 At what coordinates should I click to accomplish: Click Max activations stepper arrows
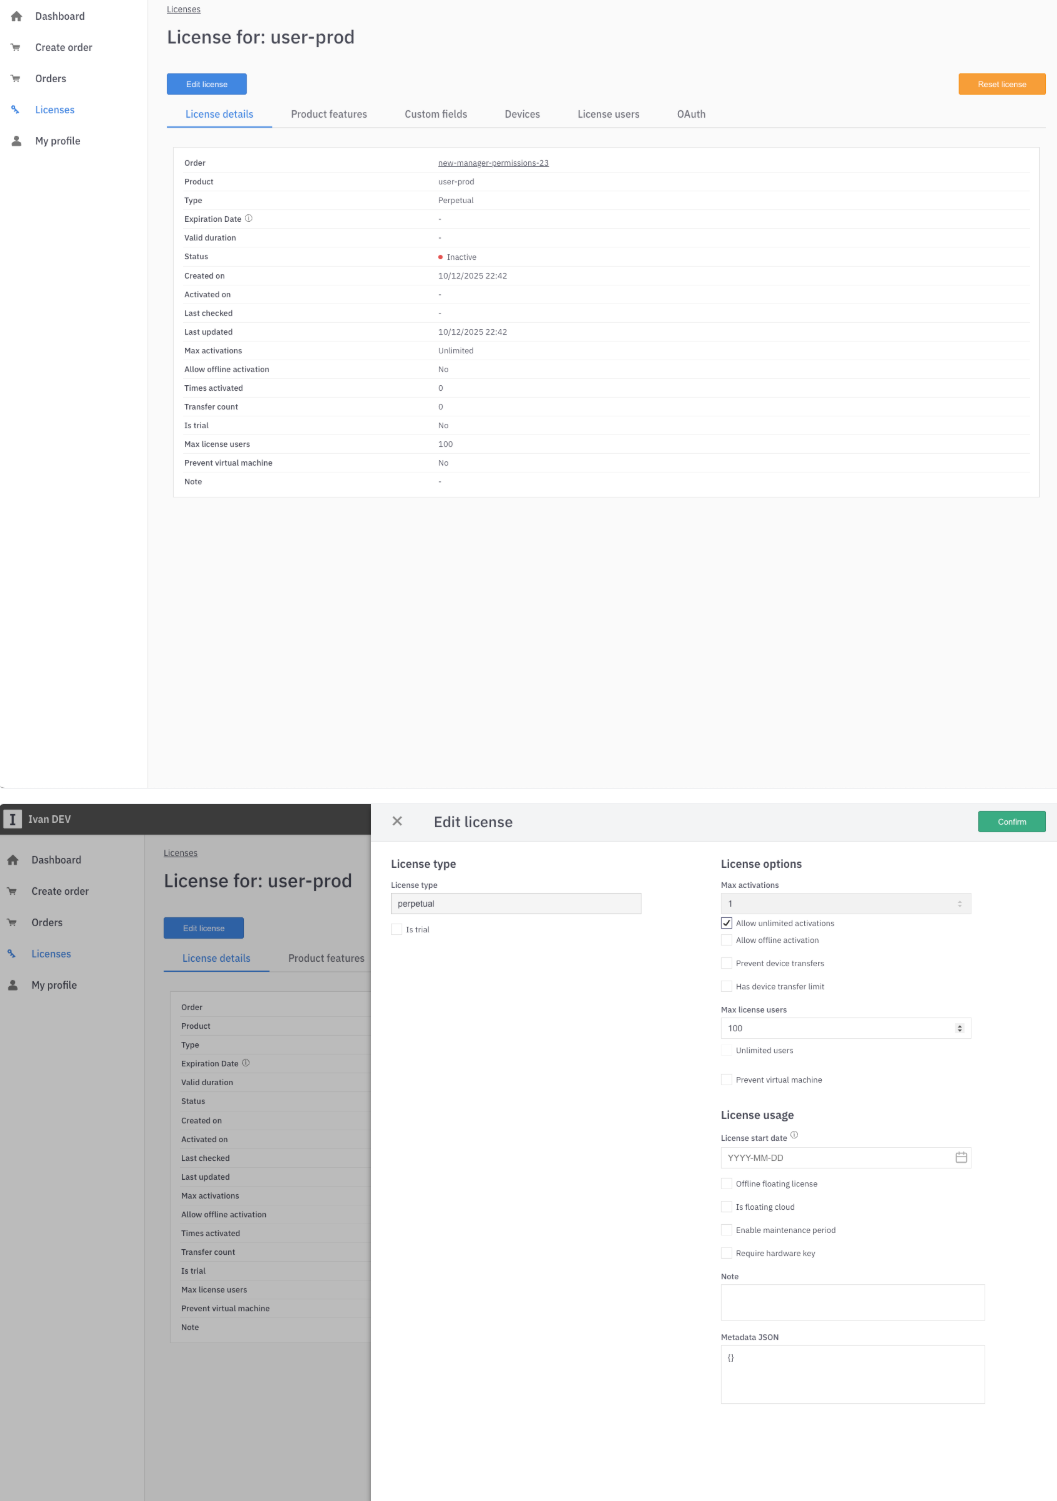pos(960,904)
